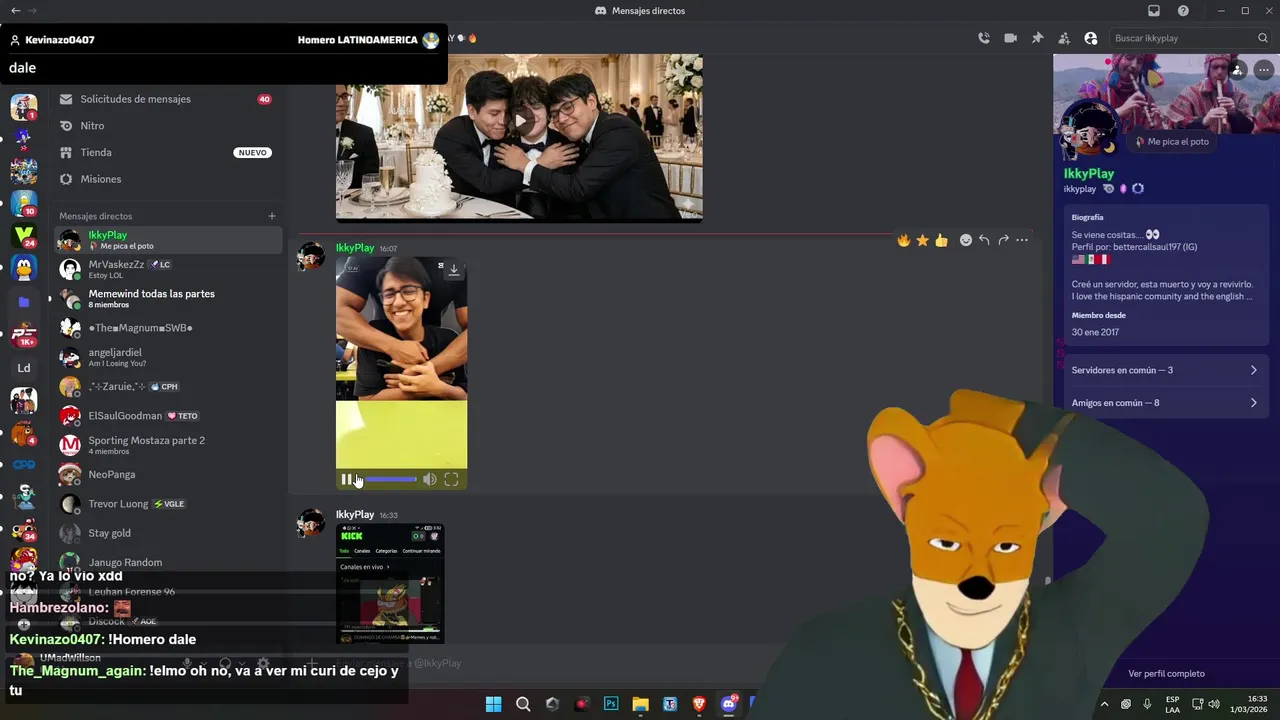Click add friend icon on profile banner
The width and height of the screenshot is (1280, 720).
click(1237, 70)
